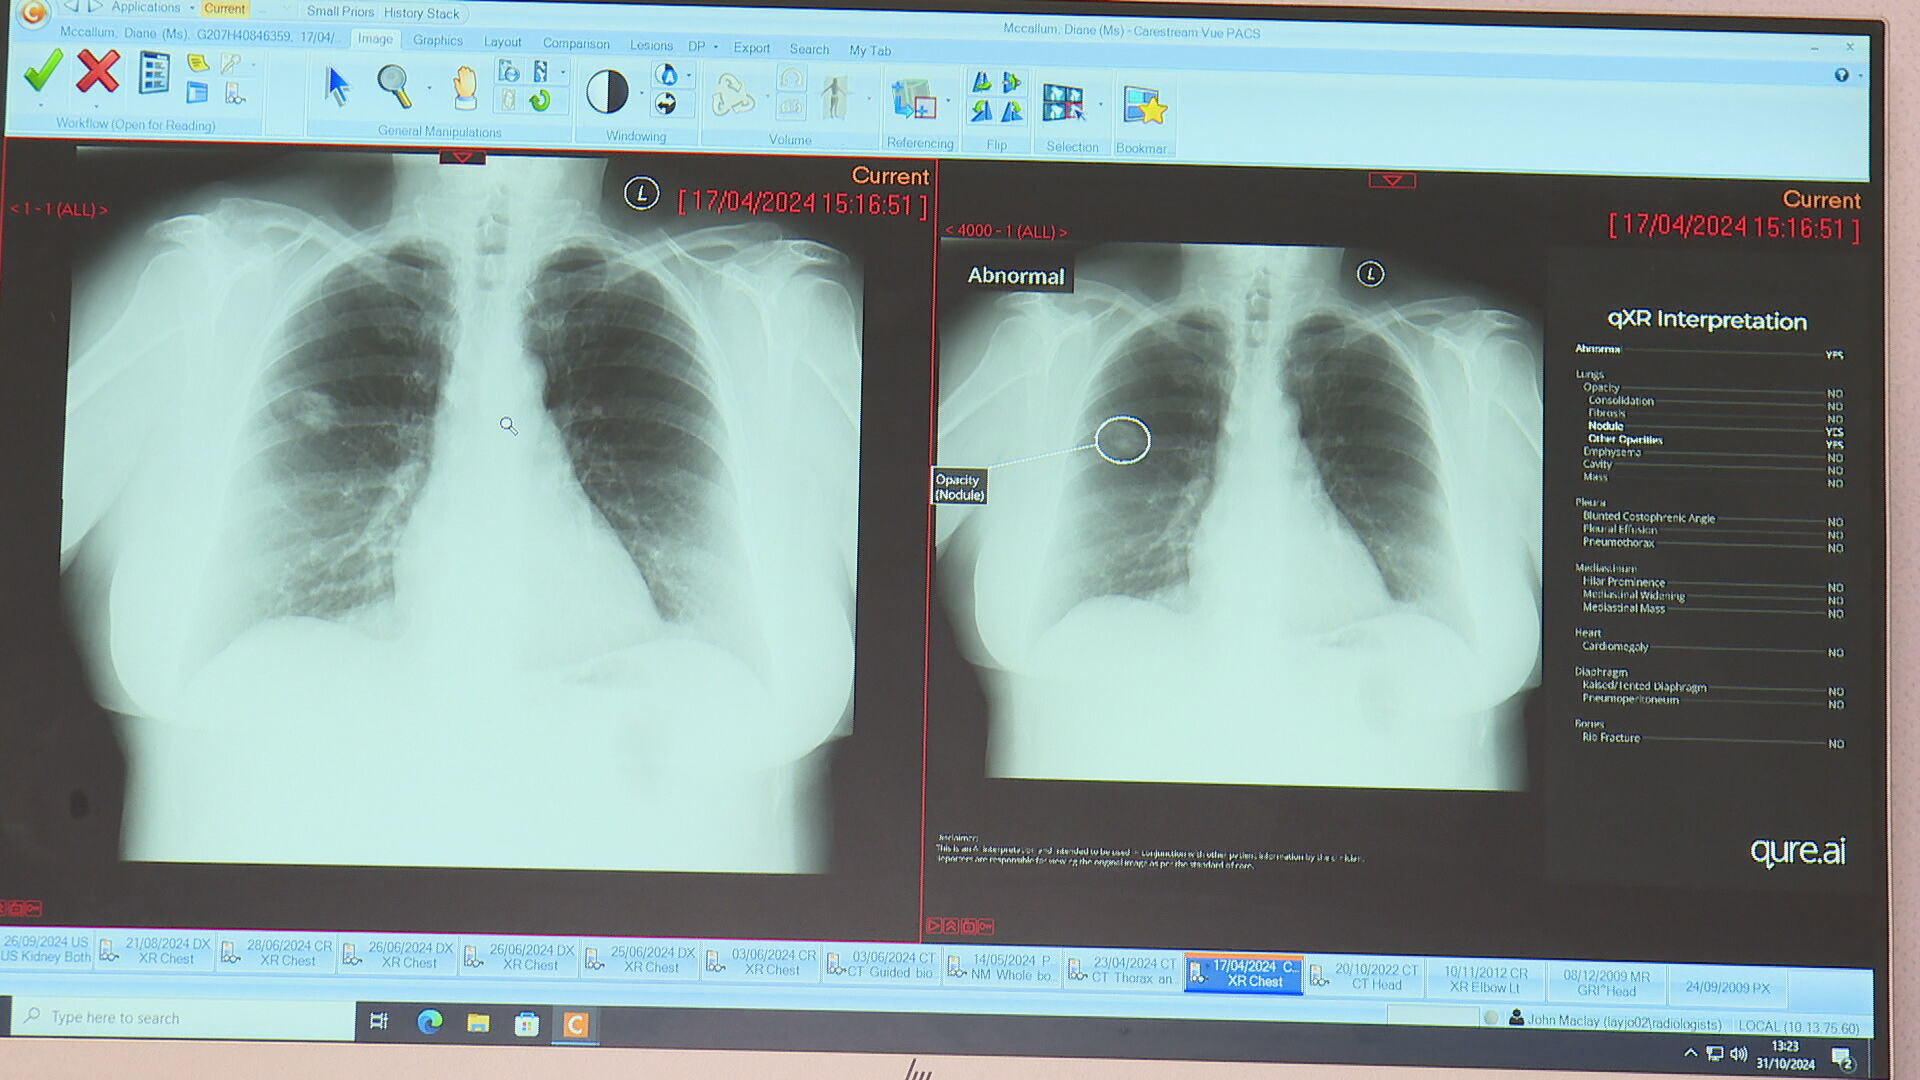This screenshot has height=1080, width=1920.
Task: Select the magnifying glass zoom tool
Action: tap(394, 86)
